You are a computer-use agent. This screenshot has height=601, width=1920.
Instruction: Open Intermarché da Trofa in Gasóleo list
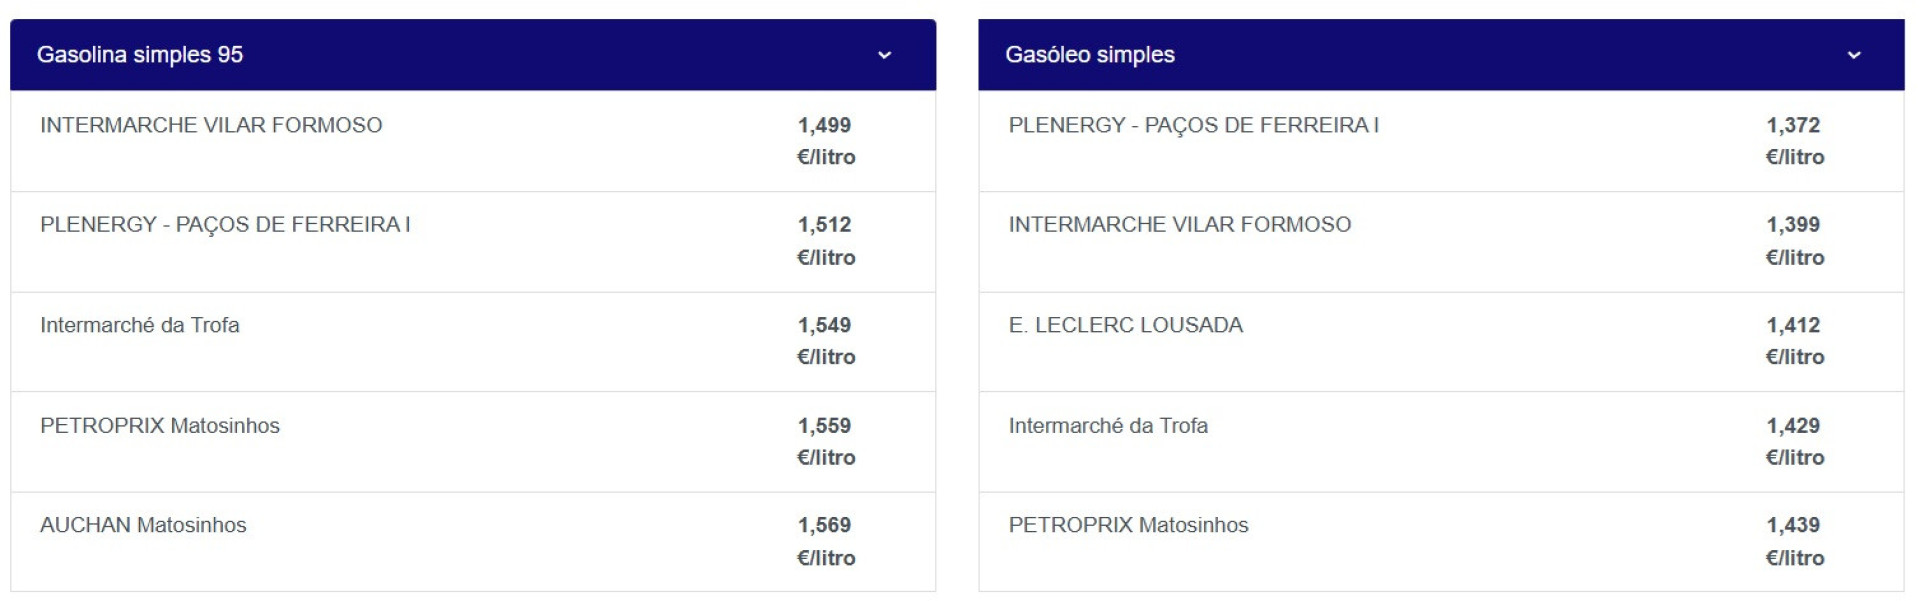[1108, 426]
